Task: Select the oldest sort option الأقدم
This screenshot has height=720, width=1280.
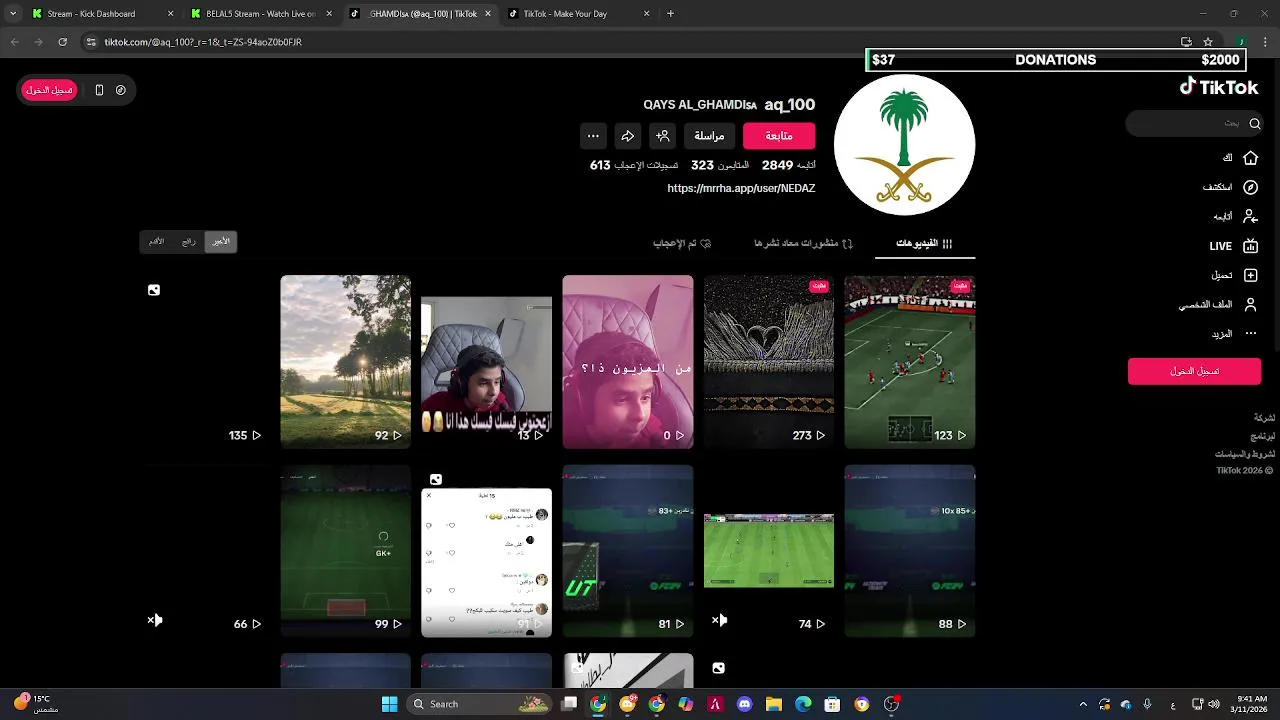Action: [x=157, y=242]
